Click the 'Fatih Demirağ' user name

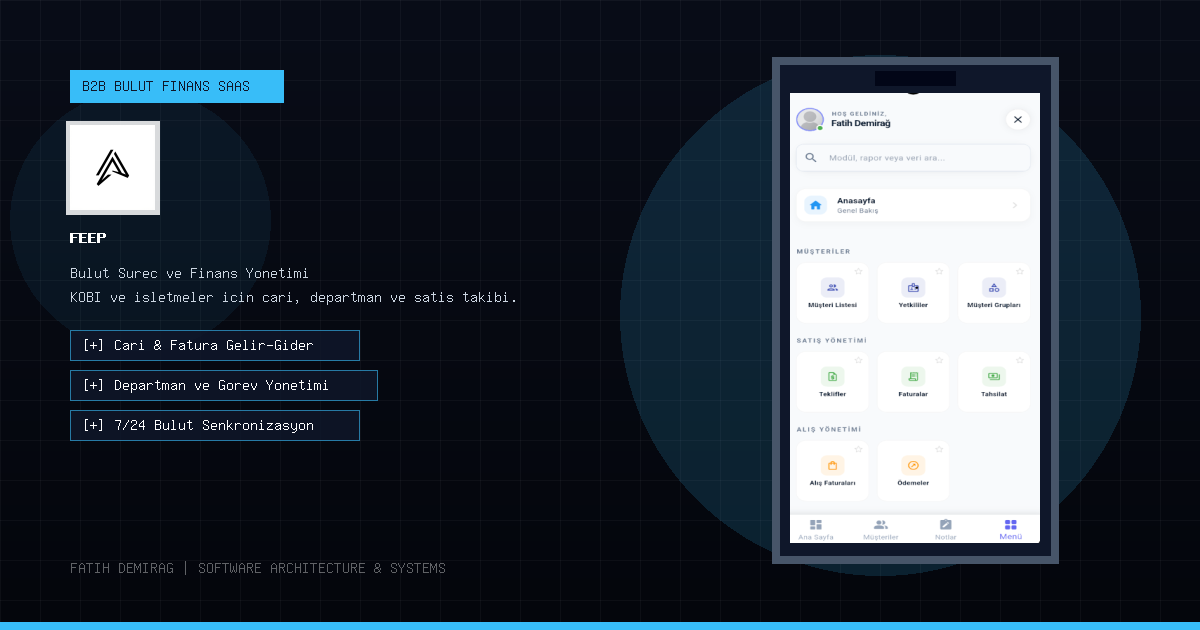[861, 124]
